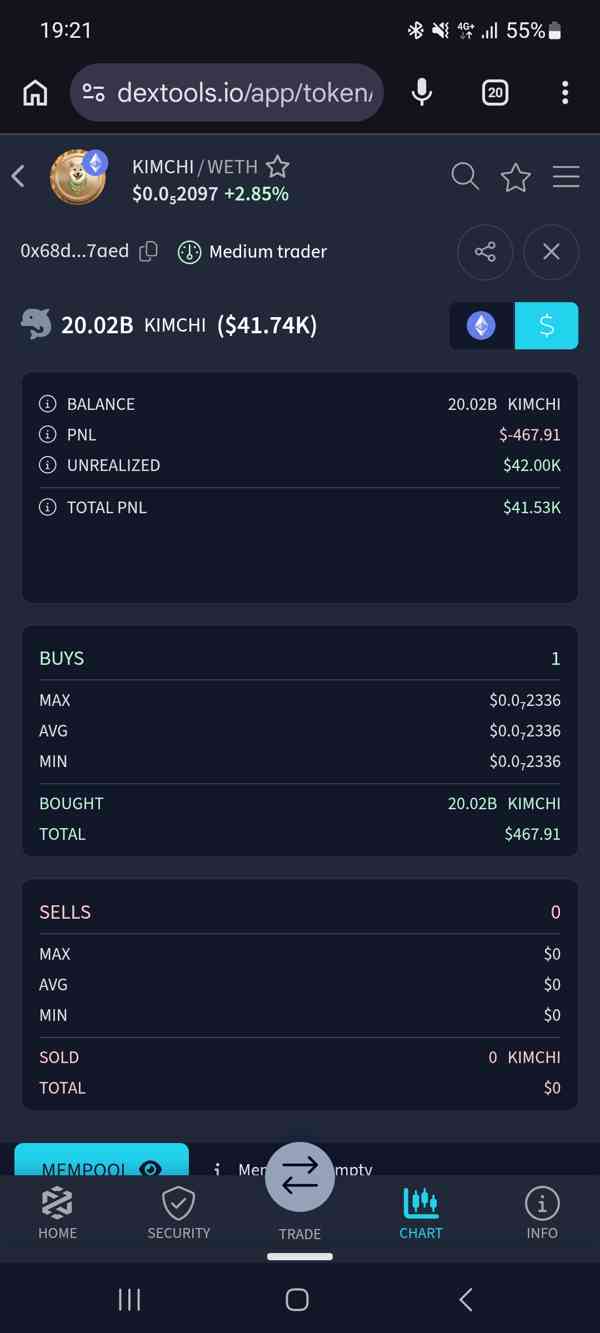
Task: Tap the Trade swap button
Action: click(x=300, y=1178)
